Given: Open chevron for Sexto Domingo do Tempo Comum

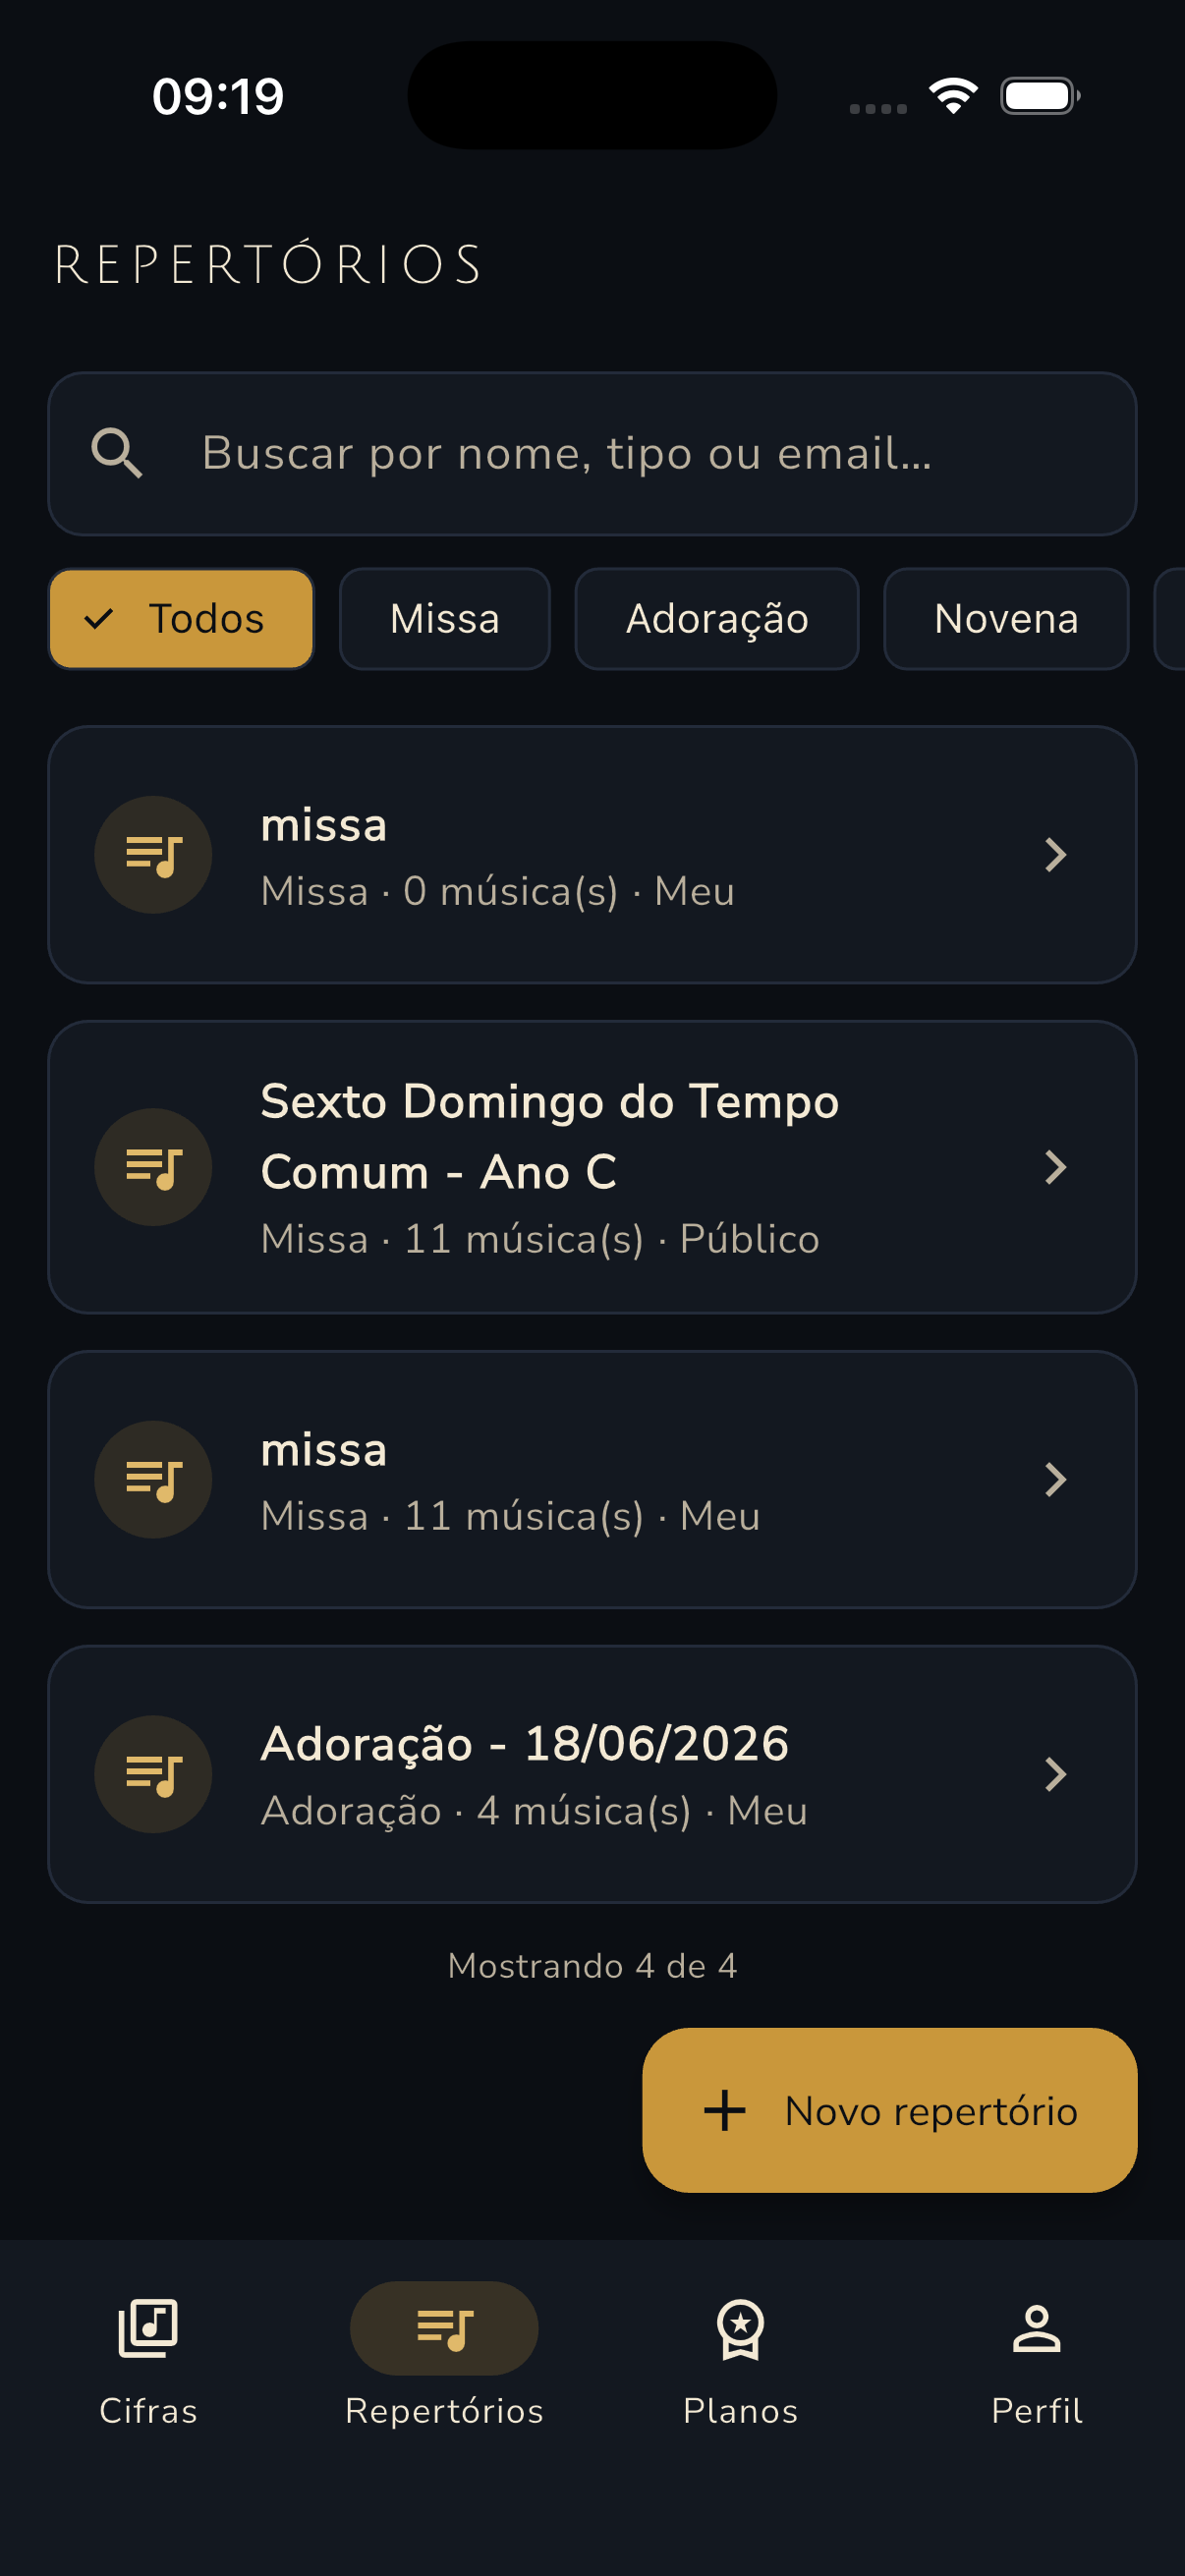Looking at the screenshot, I should (1056, 1167).
